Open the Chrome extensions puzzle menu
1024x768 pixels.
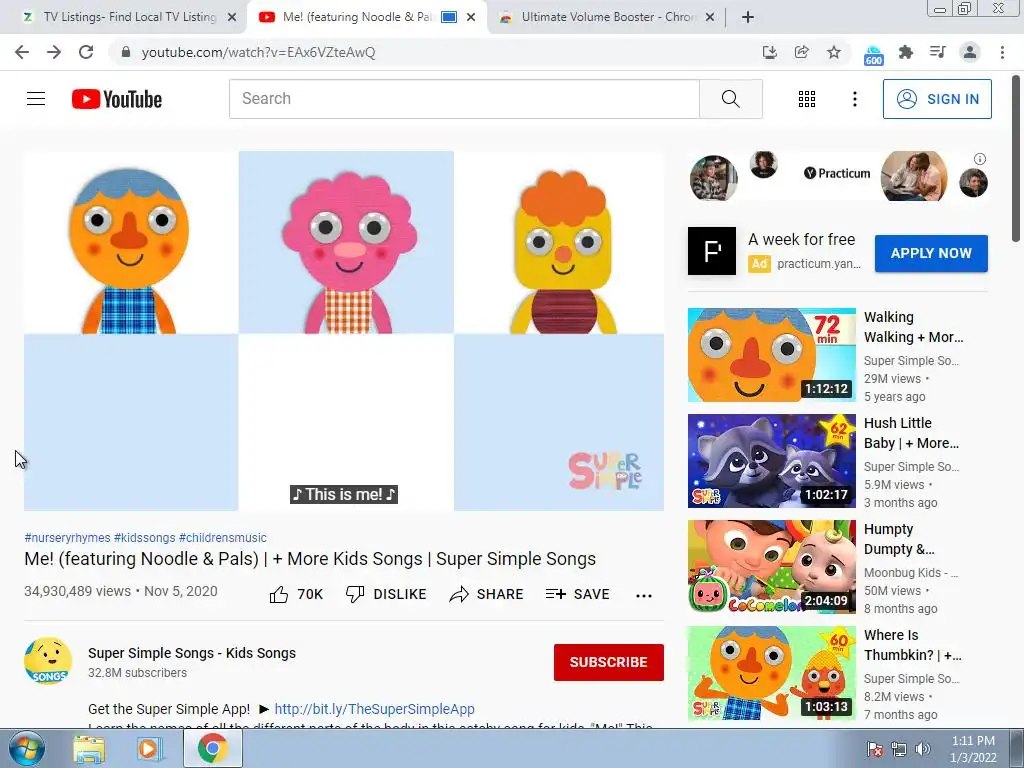906,52
